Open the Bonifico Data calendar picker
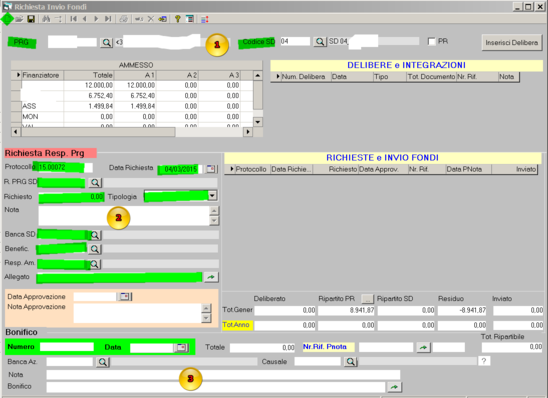This screenshot has width=548, height=398. 181,348
